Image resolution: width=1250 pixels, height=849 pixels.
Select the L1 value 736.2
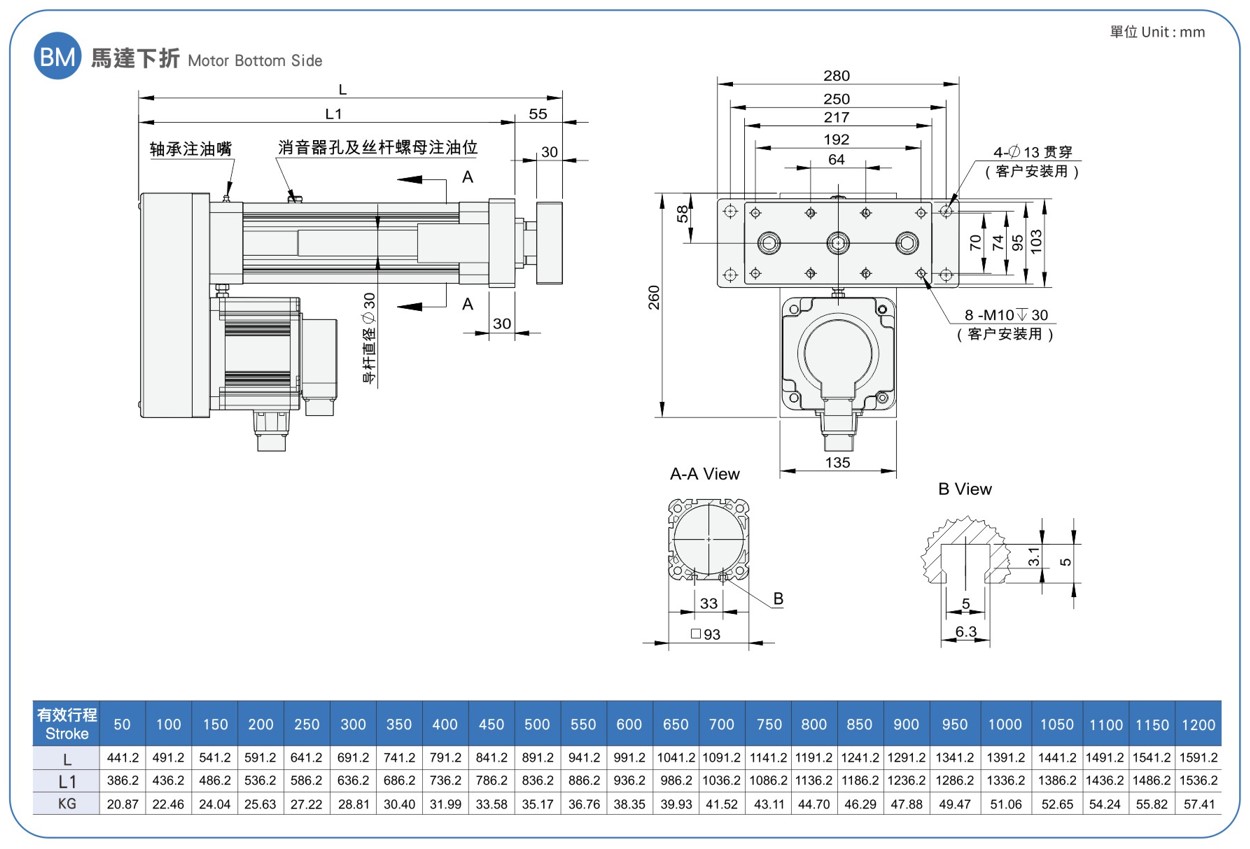pos(445,780)
